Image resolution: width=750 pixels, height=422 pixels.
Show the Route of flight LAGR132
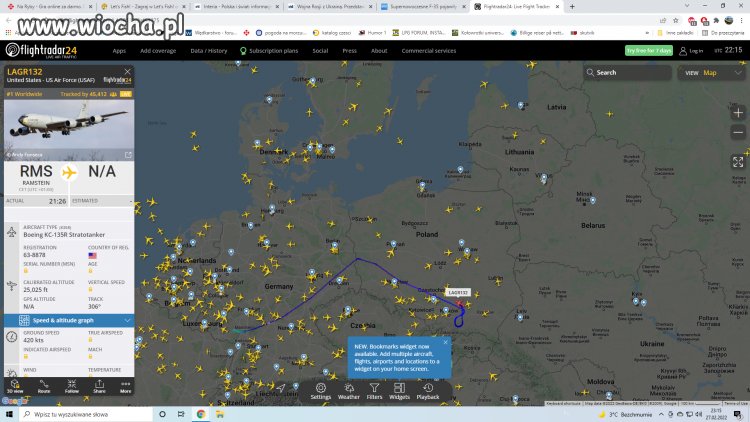[x=44, y=386]
